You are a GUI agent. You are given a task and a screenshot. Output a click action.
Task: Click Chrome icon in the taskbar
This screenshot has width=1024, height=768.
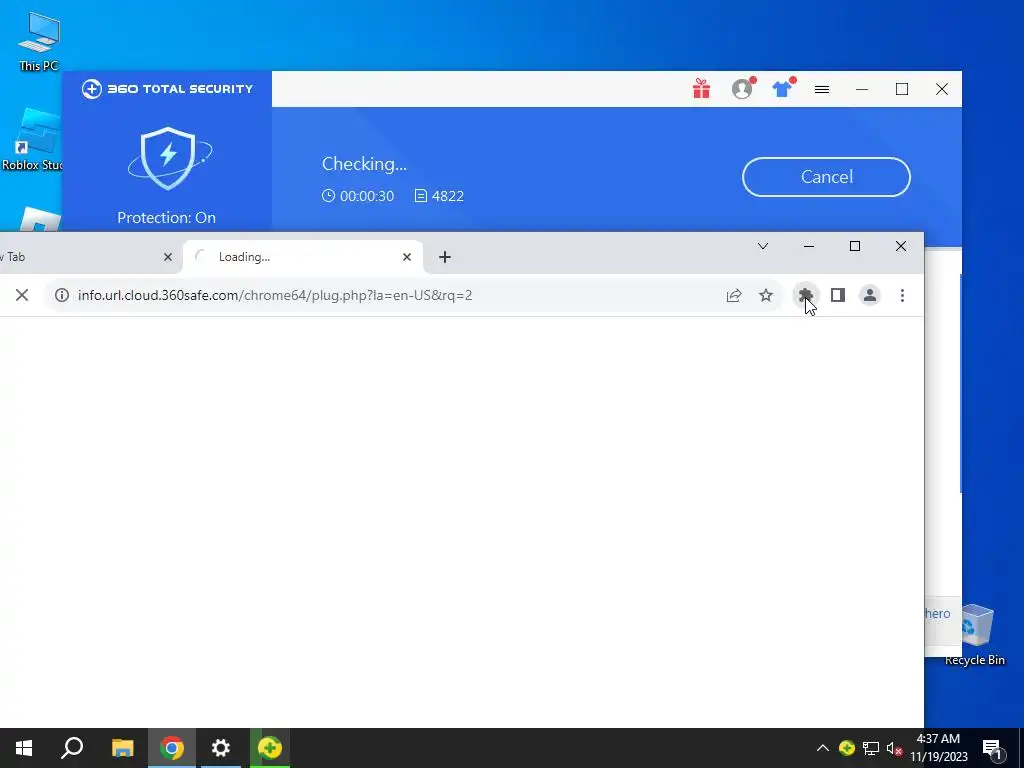pos(172,748)
